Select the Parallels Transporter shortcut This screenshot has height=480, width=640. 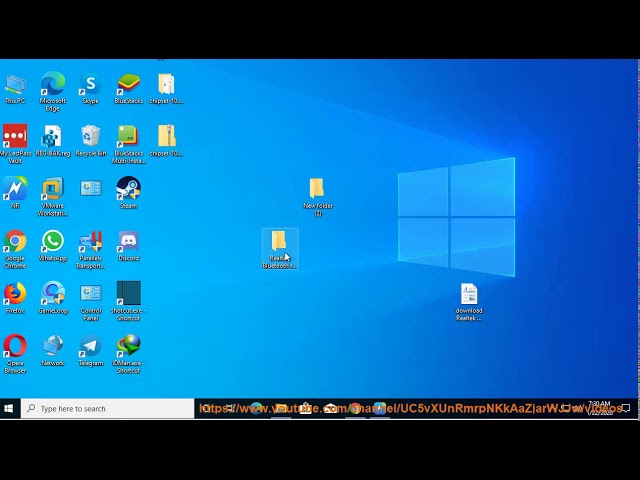click(91, 249)
